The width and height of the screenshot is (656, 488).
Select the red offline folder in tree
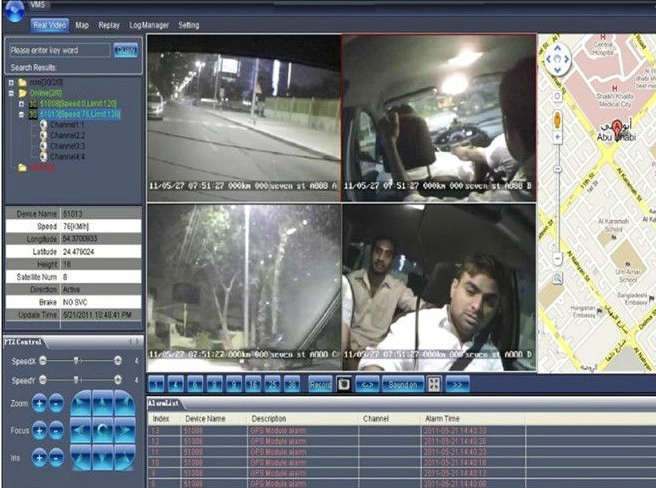click(41, 167)
